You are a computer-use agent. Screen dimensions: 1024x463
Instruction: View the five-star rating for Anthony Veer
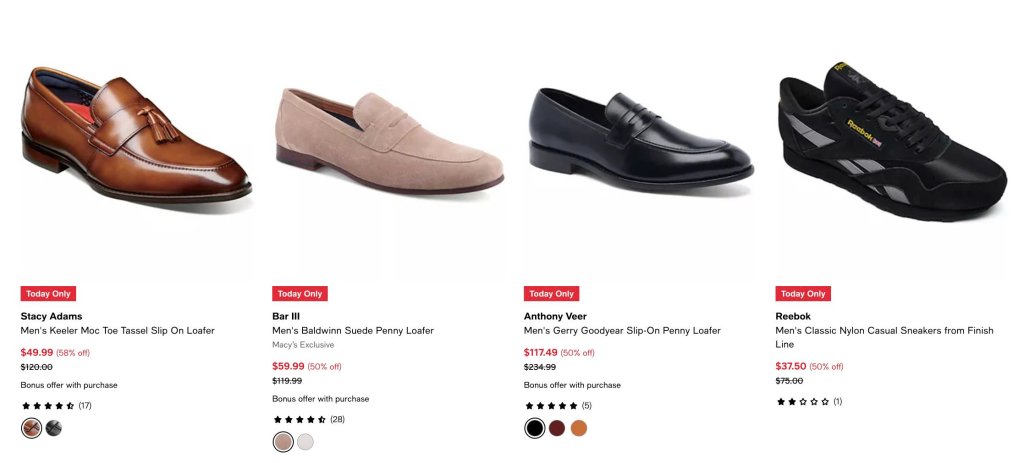pyautogui.click(x=558, y=406)
